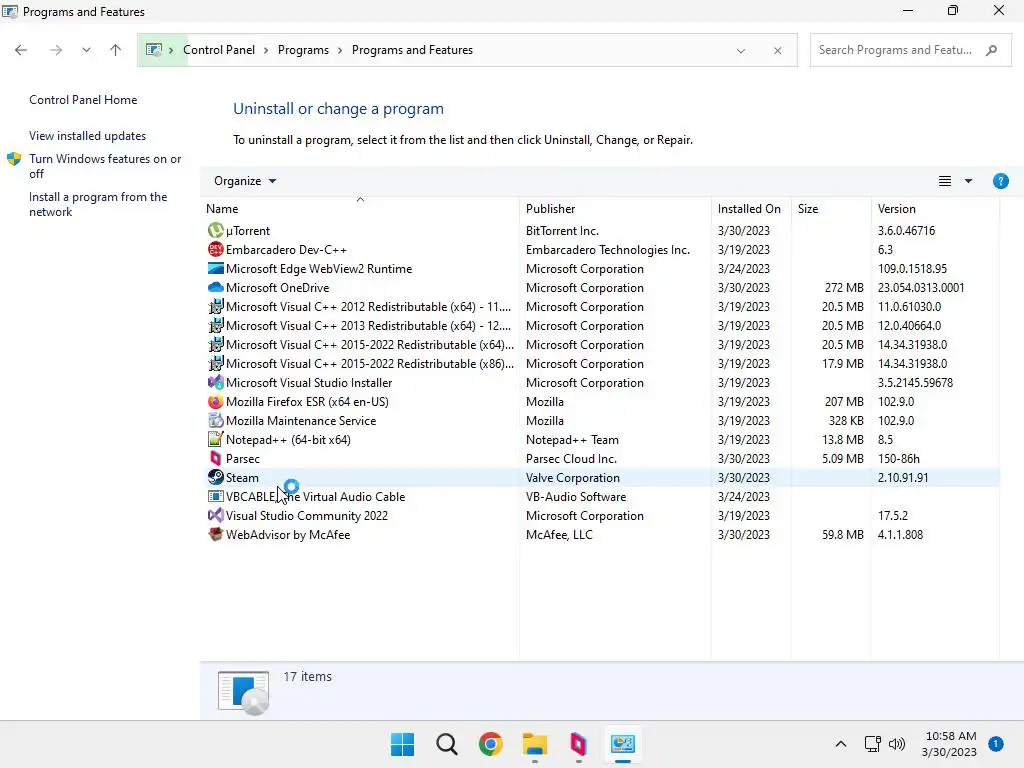
Task: Click the McAfee, LLC publisher cell
Action: [x=559, y=534]
